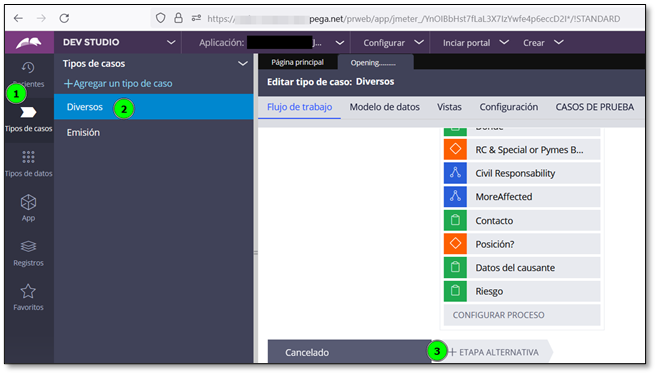Click green clipboard icon of Riesgo

click(455, 291)
